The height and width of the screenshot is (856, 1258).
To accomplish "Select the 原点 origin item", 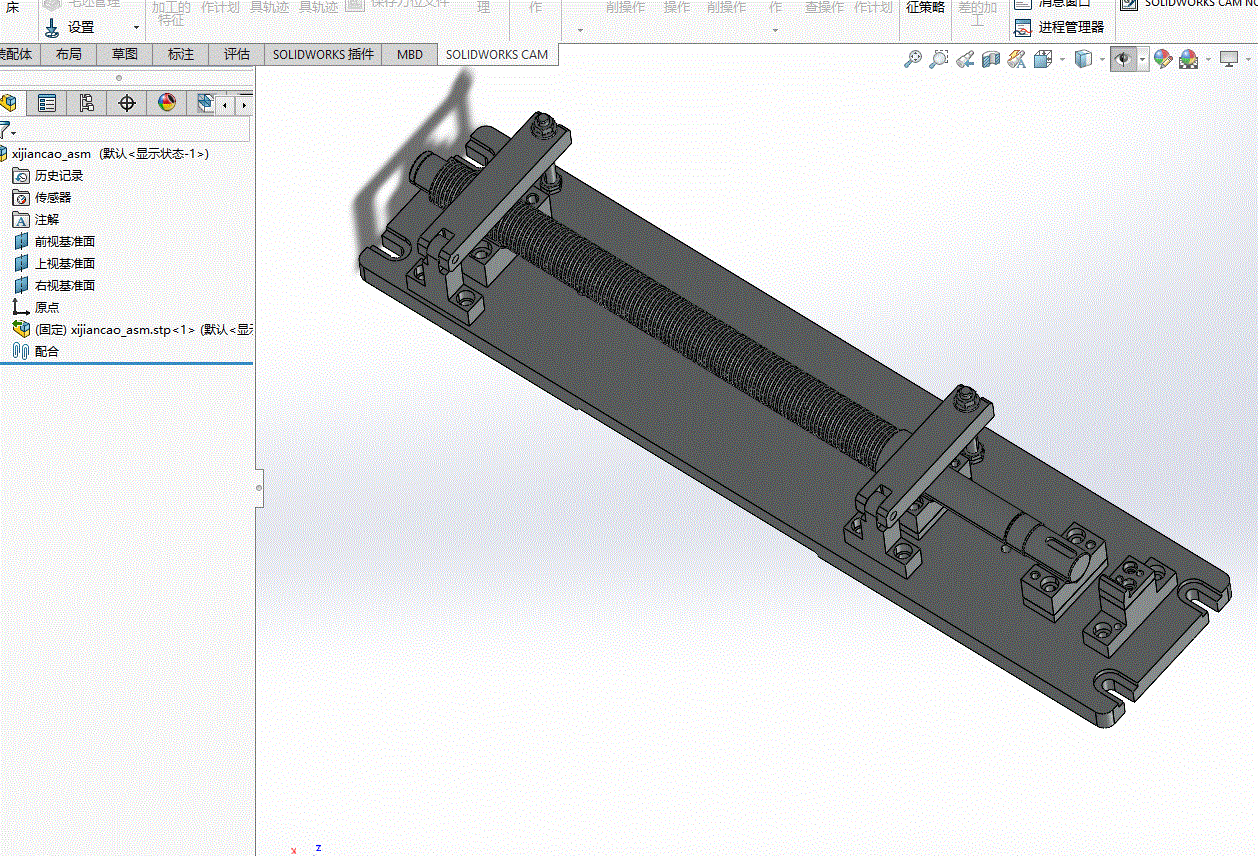I will tap(36, 308).
